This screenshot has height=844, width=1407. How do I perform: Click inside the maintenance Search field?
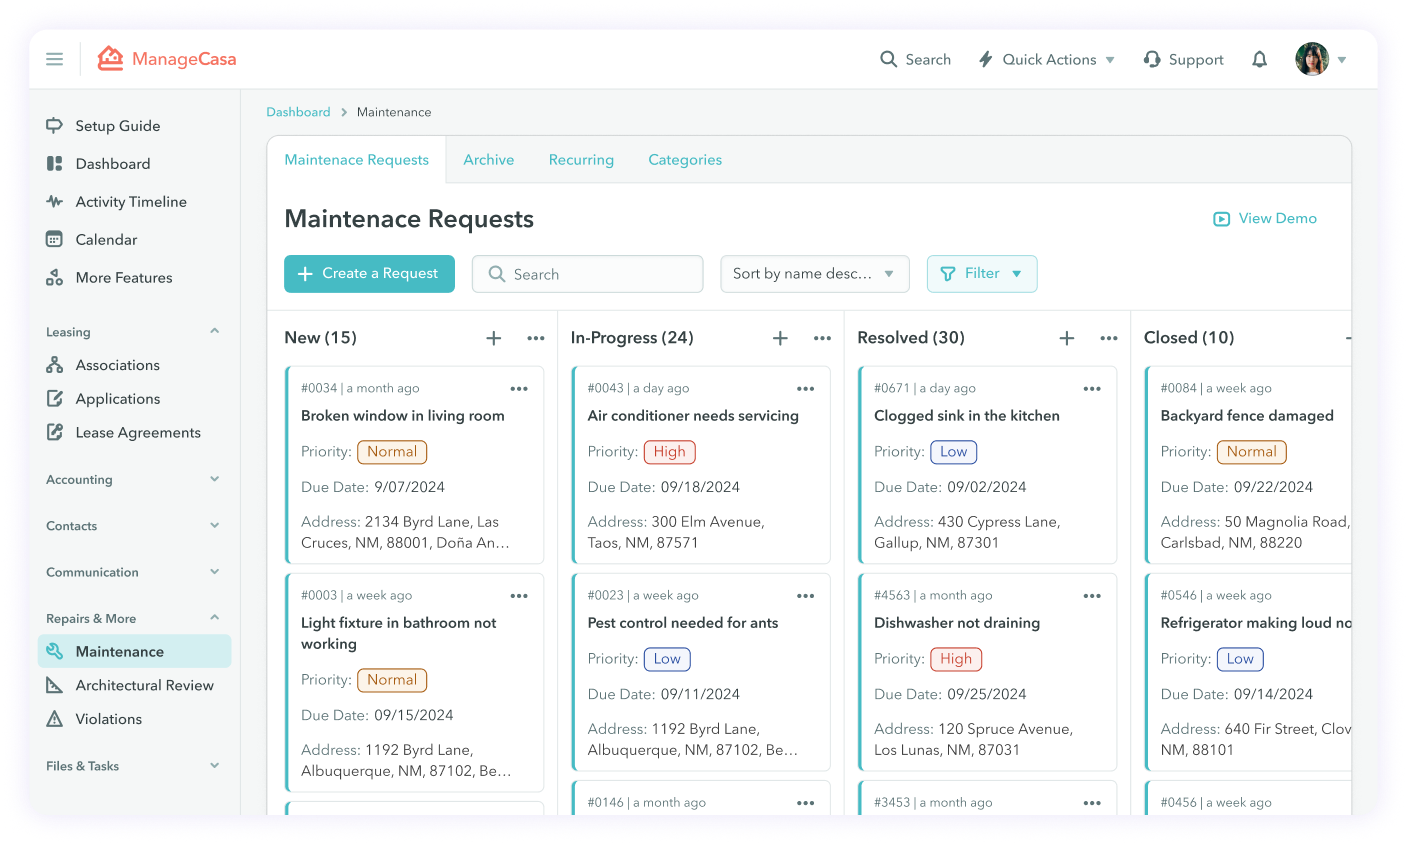point(587,273)
